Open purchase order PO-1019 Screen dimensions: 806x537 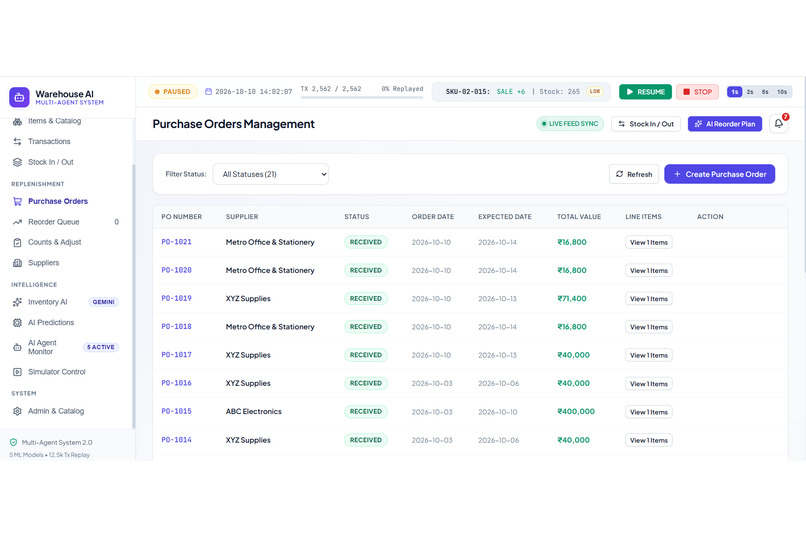176,299
